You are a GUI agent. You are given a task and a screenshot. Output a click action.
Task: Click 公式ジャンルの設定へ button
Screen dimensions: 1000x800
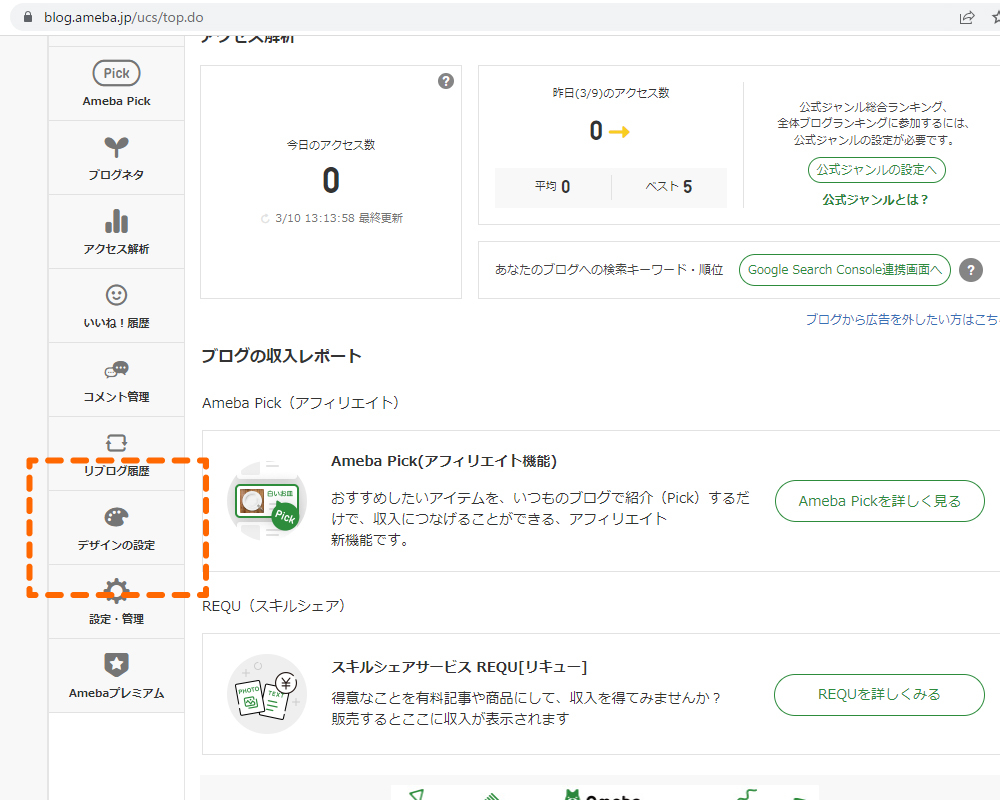pos(876,170)
